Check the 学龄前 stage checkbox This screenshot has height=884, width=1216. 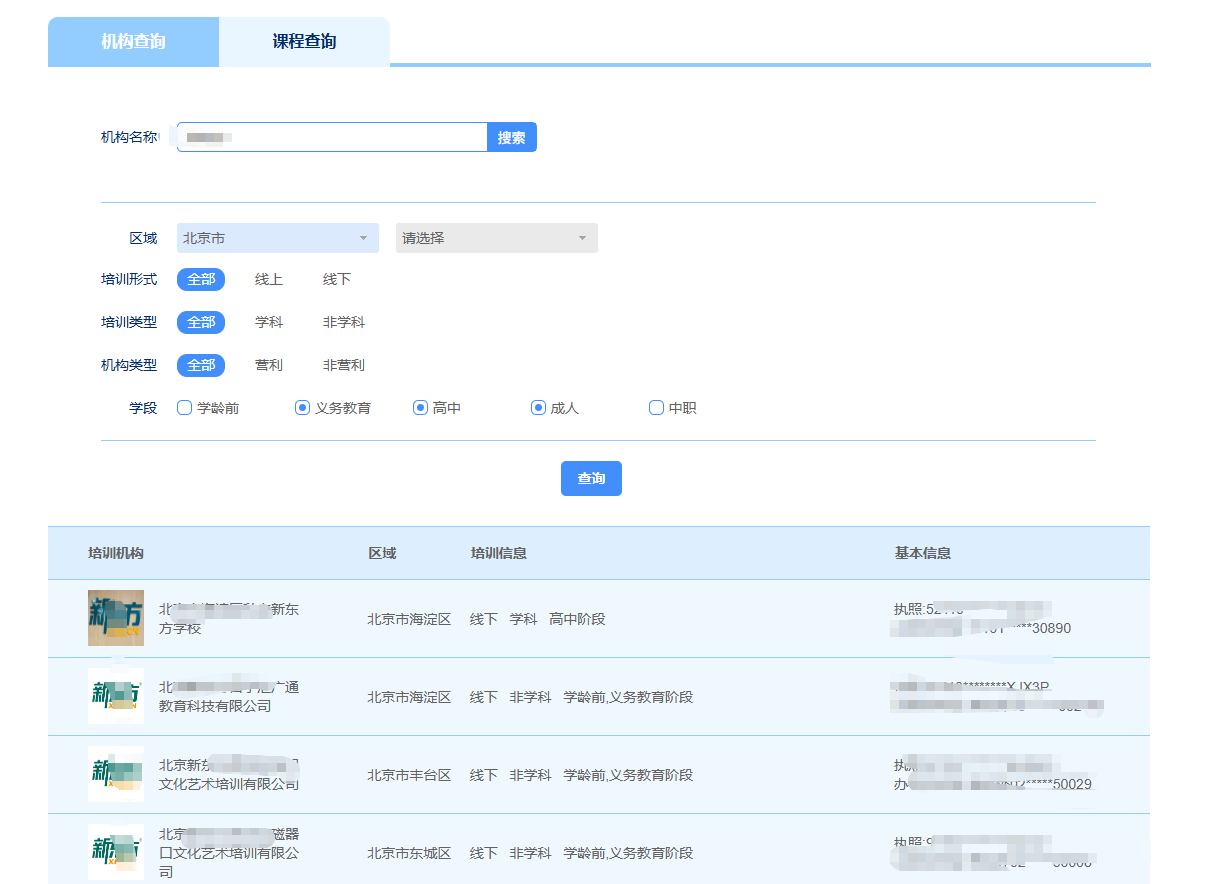pos(184,408)
